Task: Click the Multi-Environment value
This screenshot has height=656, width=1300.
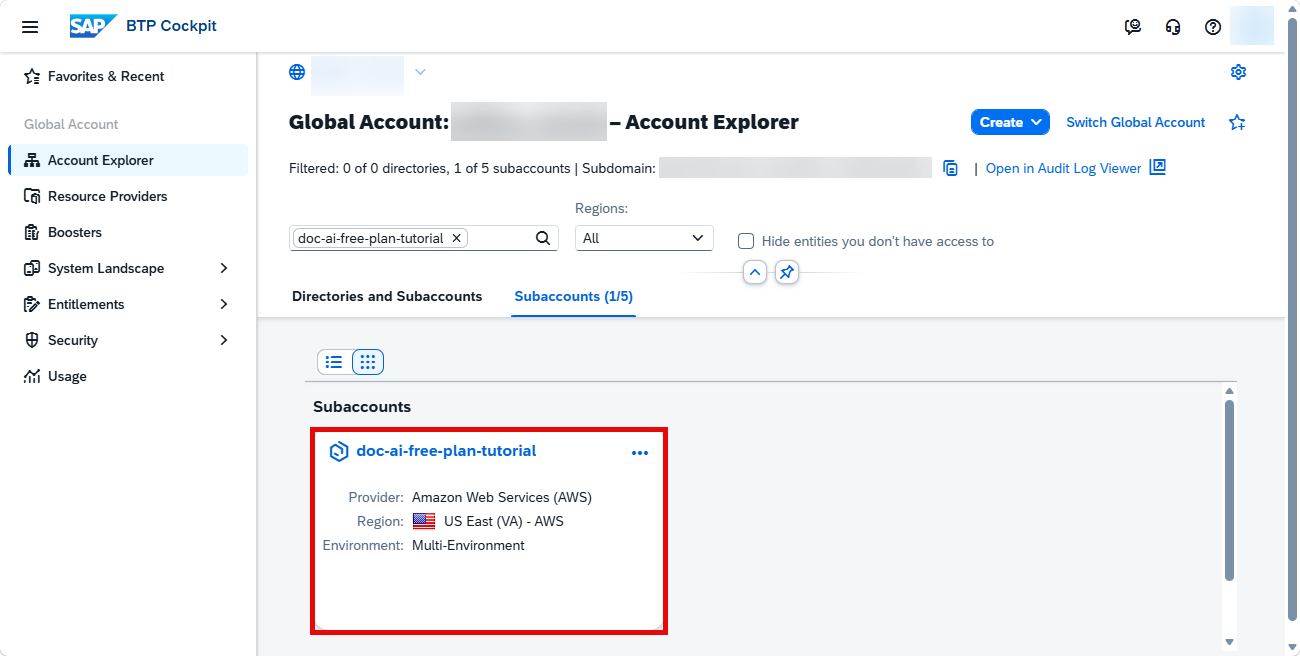Action: click(468, 545)
